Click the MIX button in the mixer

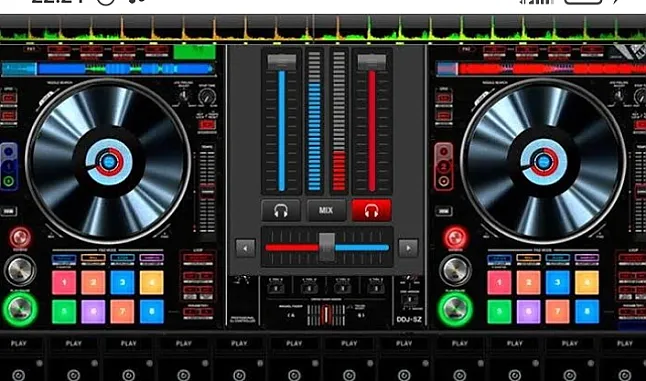326,210
